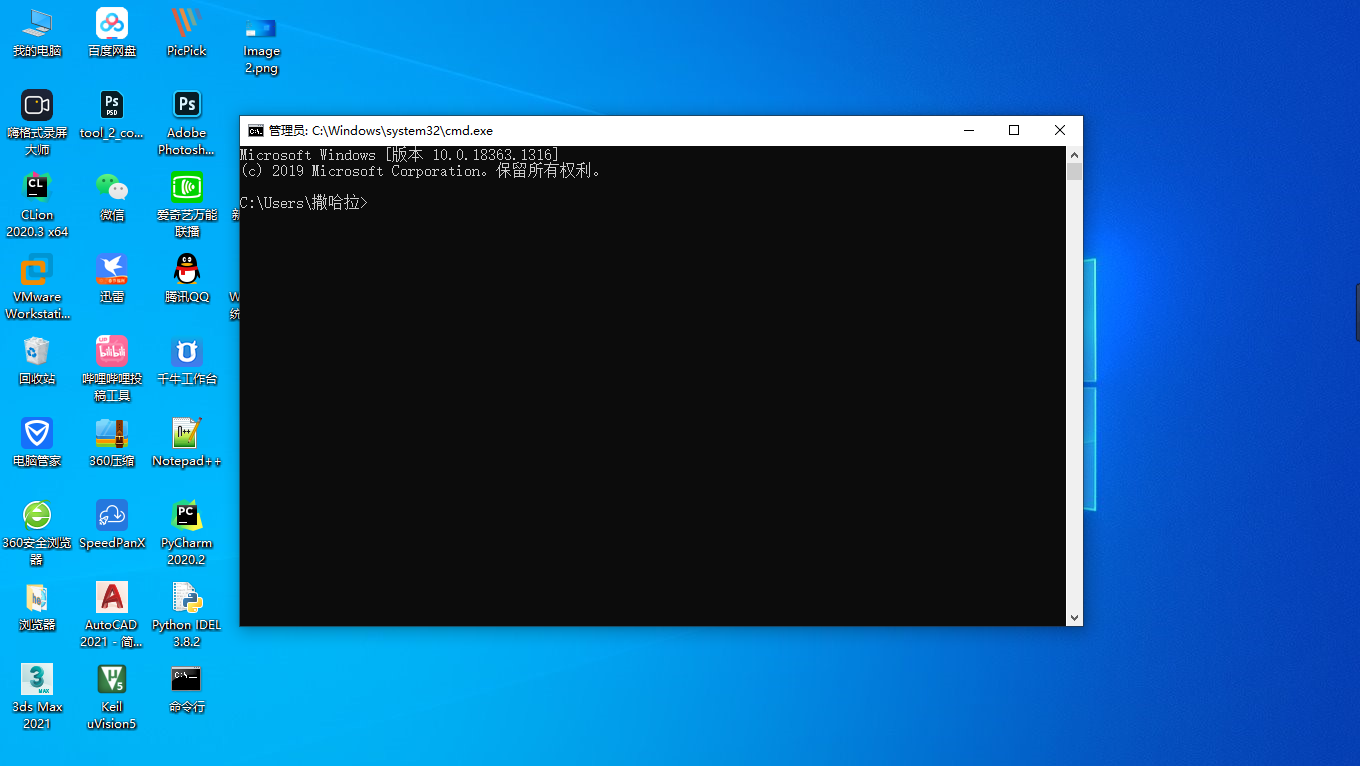The width and height of the screenshot is (1360, 766).
Task: Open the 回收站 (Recycle Bin)
Action: click(36, 356)
